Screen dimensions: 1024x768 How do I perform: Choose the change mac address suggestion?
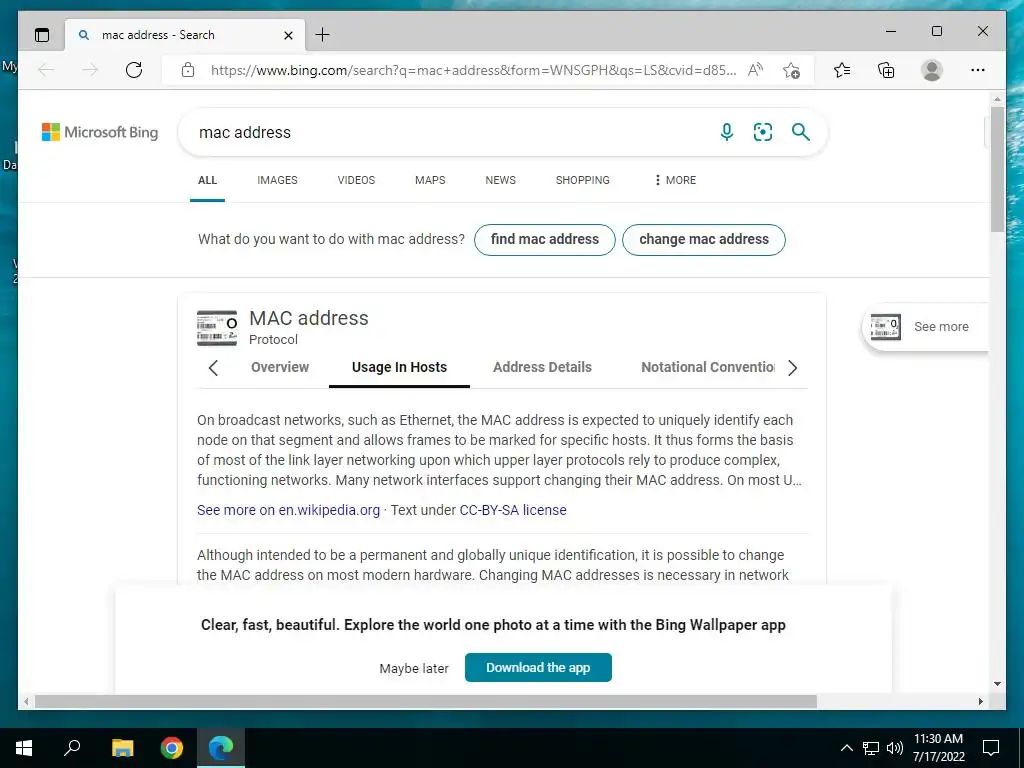coord(704,240)
